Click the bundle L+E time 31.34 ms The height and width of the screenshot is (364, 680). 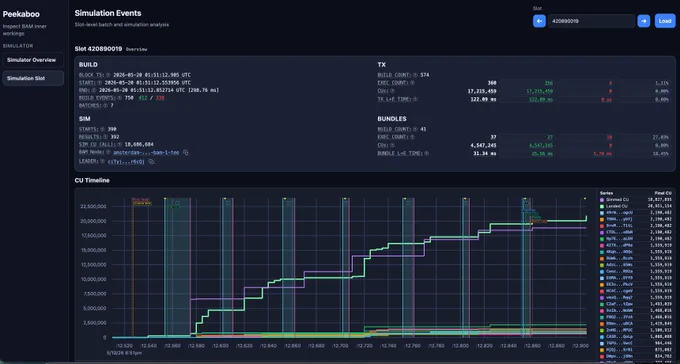485,153
